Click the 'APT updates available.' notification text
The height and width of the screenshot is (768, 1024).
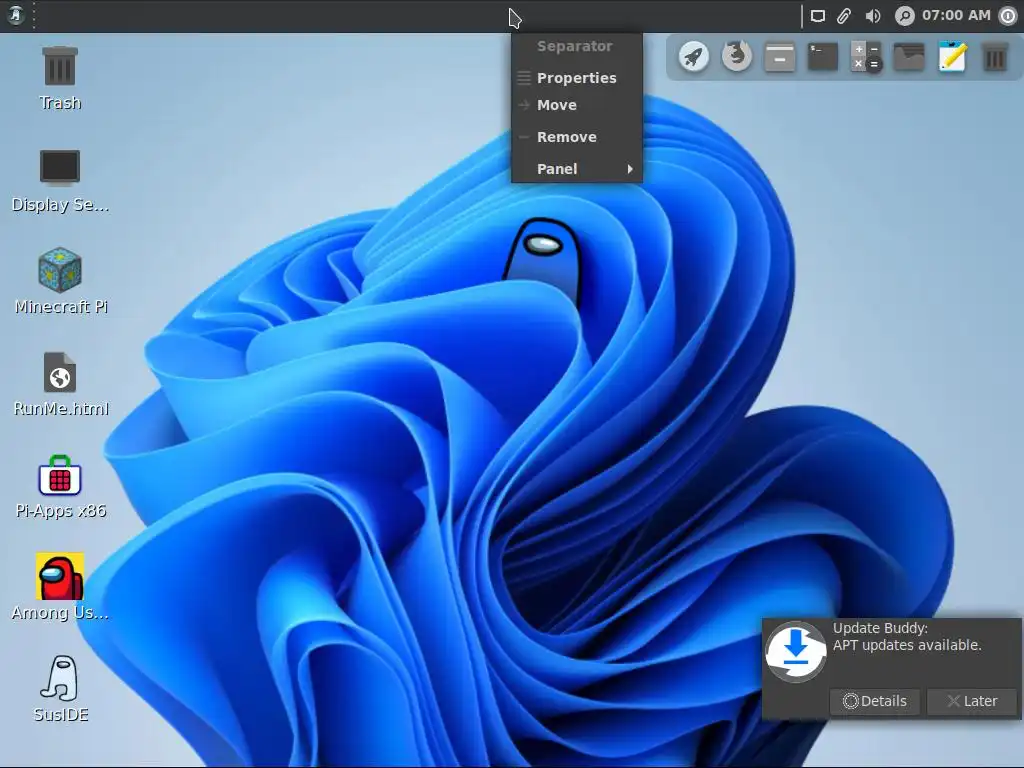tap(907, 645)
